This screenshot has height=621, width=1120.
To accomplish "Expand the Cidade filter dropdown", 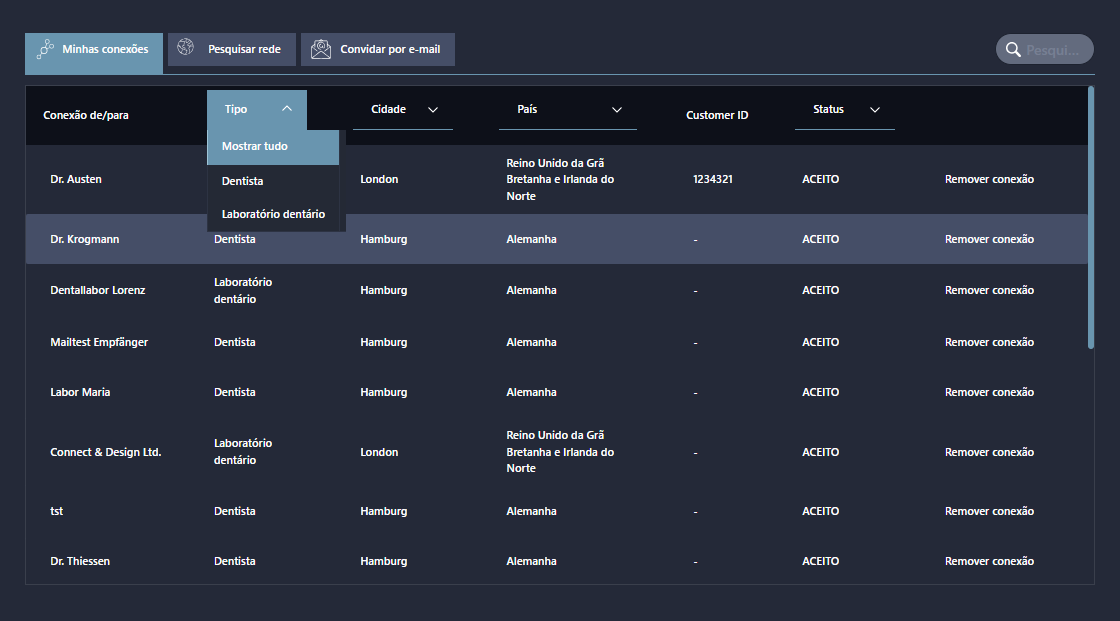I will point(433,110).
